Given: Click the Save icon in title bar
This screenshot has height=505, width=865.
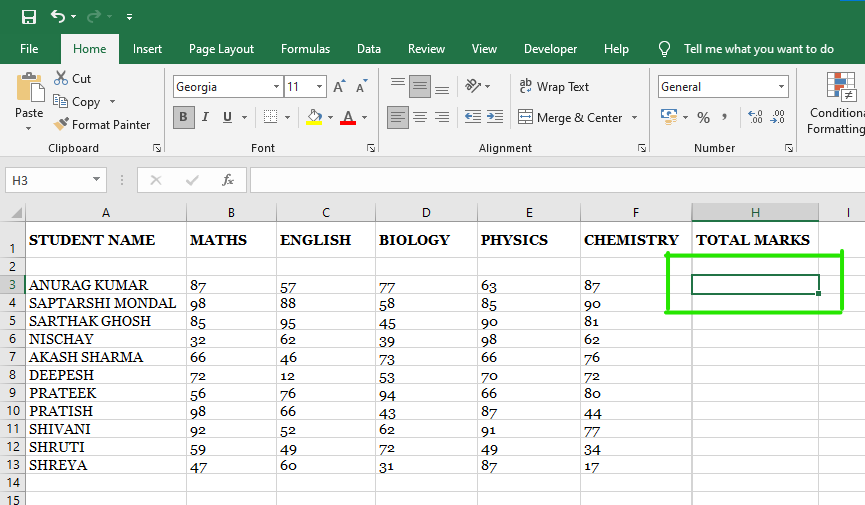Looking at the screenshot, I should point(29,17).
